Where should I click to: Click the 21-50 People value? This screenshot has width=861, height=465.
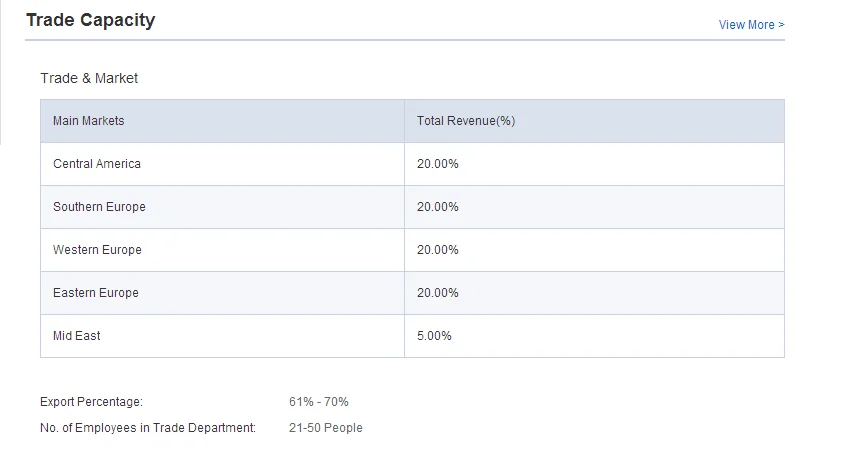(326, 428)
